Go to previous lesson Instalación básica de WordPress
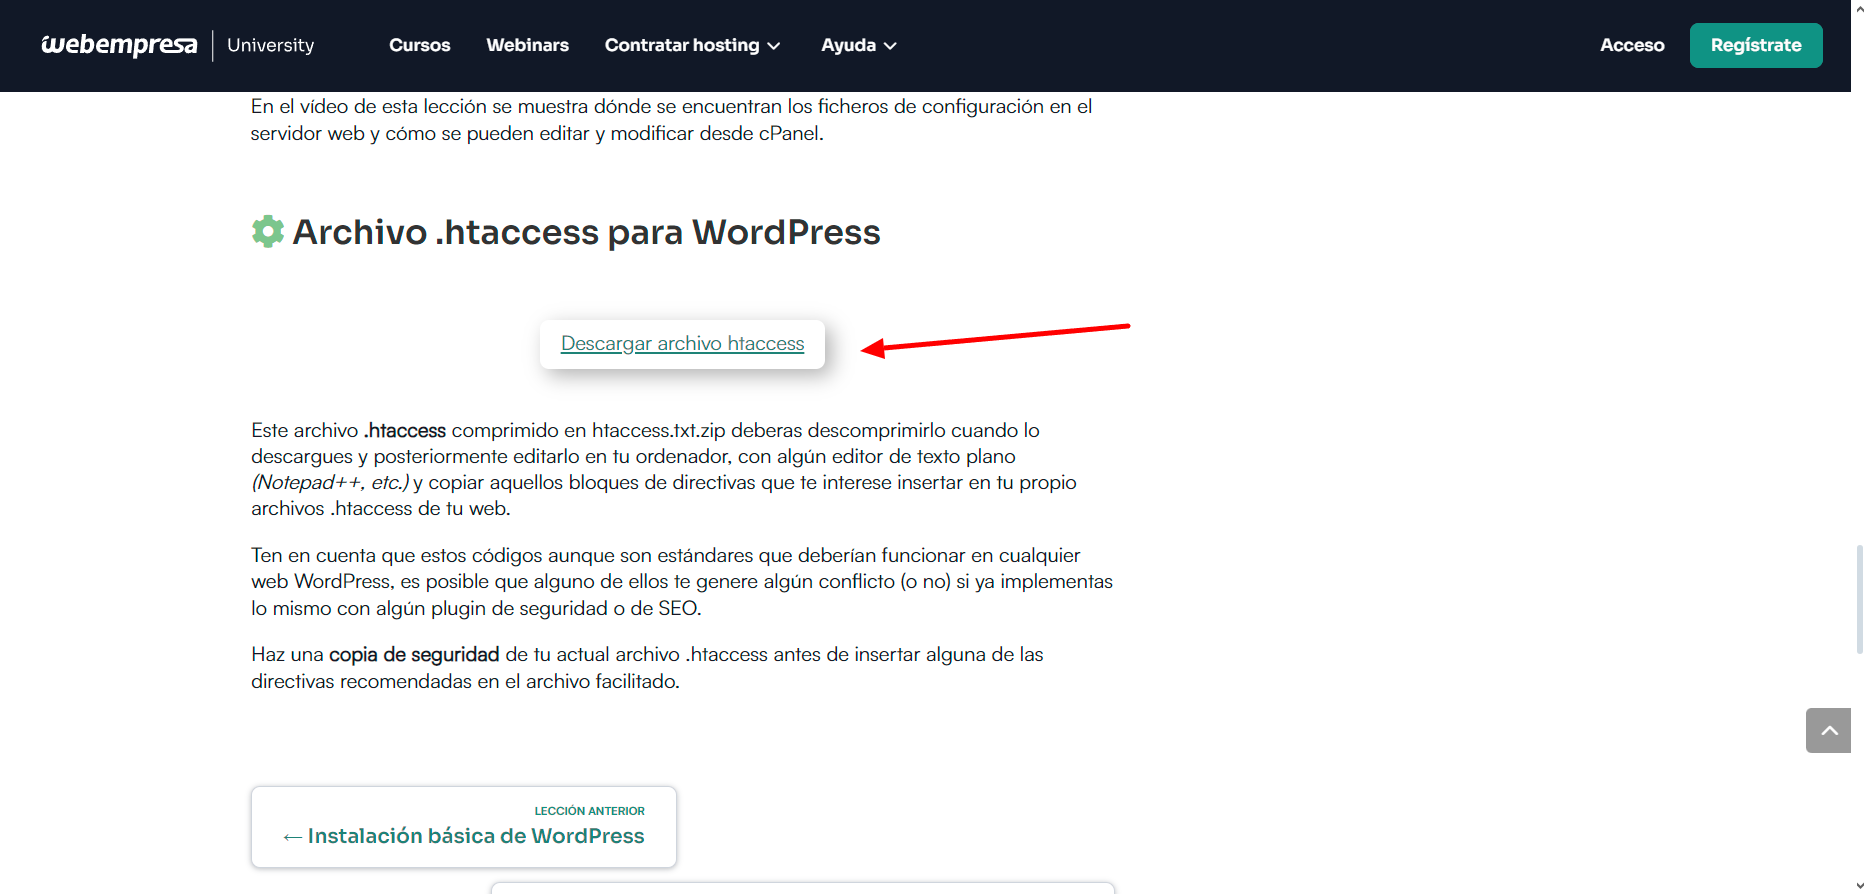Viewport: 1869px width, 894px height. tap(464, 827)
